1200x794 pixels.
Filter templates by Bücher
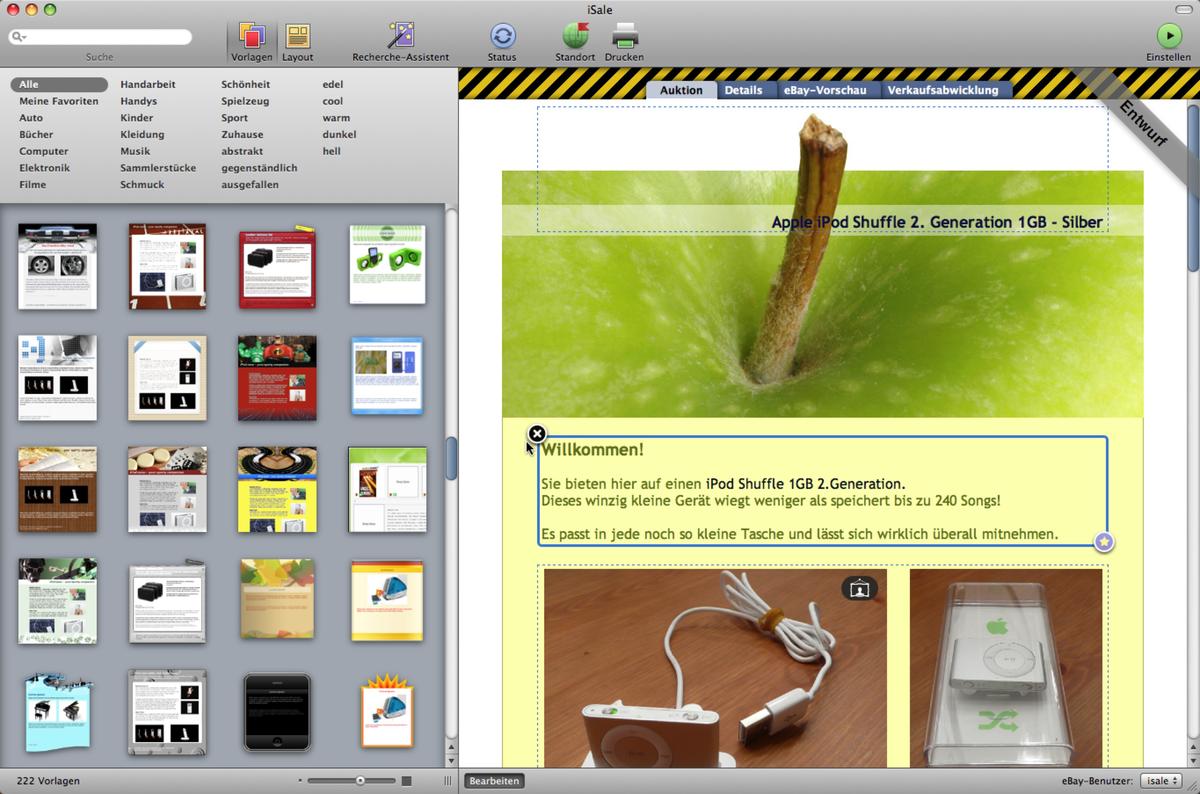36,134
